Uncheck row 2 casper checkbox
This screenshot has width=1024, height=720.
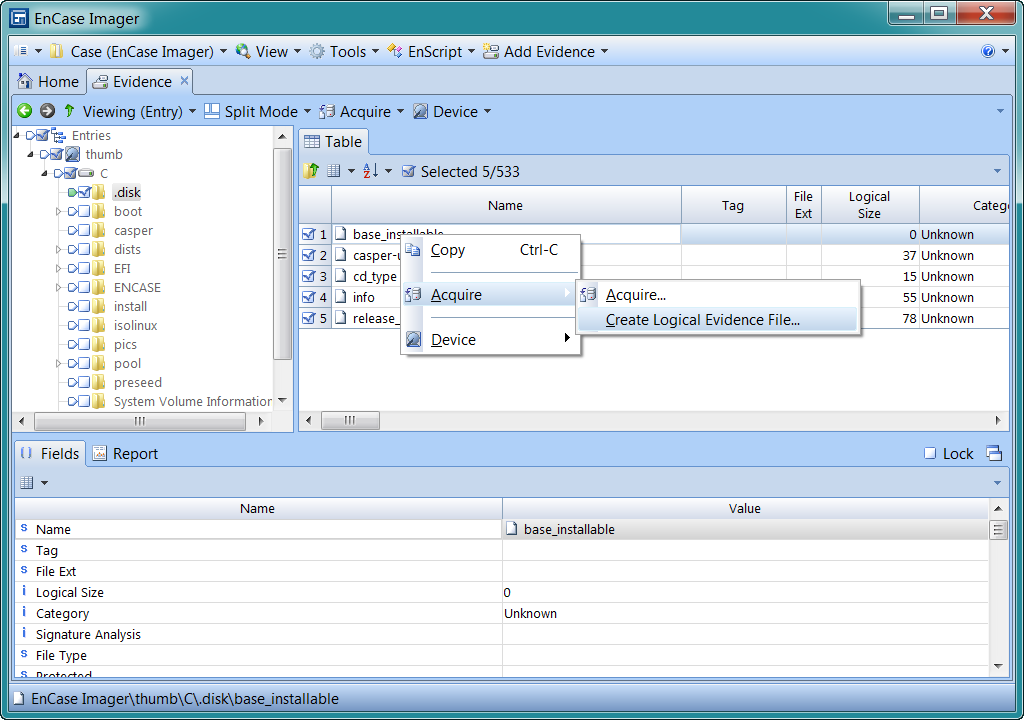coord(309,255)
